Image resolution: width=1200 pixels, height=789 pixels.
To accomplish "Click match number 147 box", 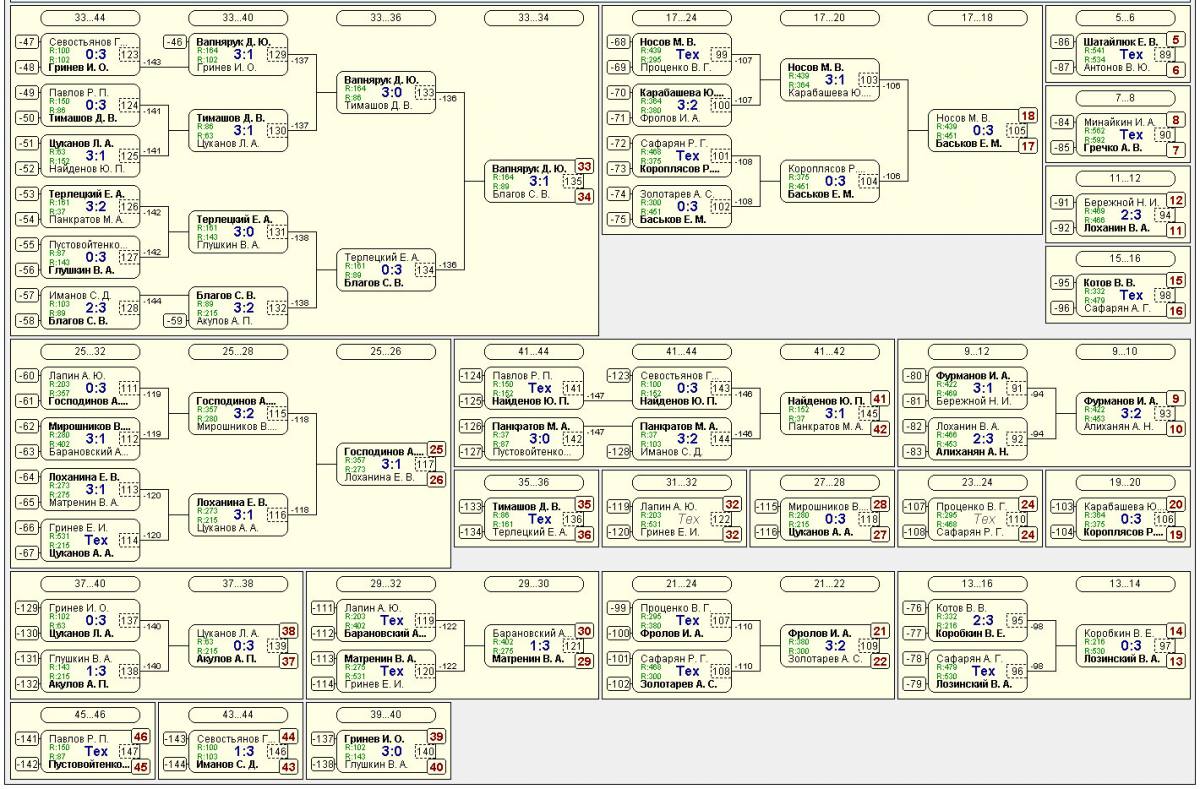I will (x=129, y=751).
